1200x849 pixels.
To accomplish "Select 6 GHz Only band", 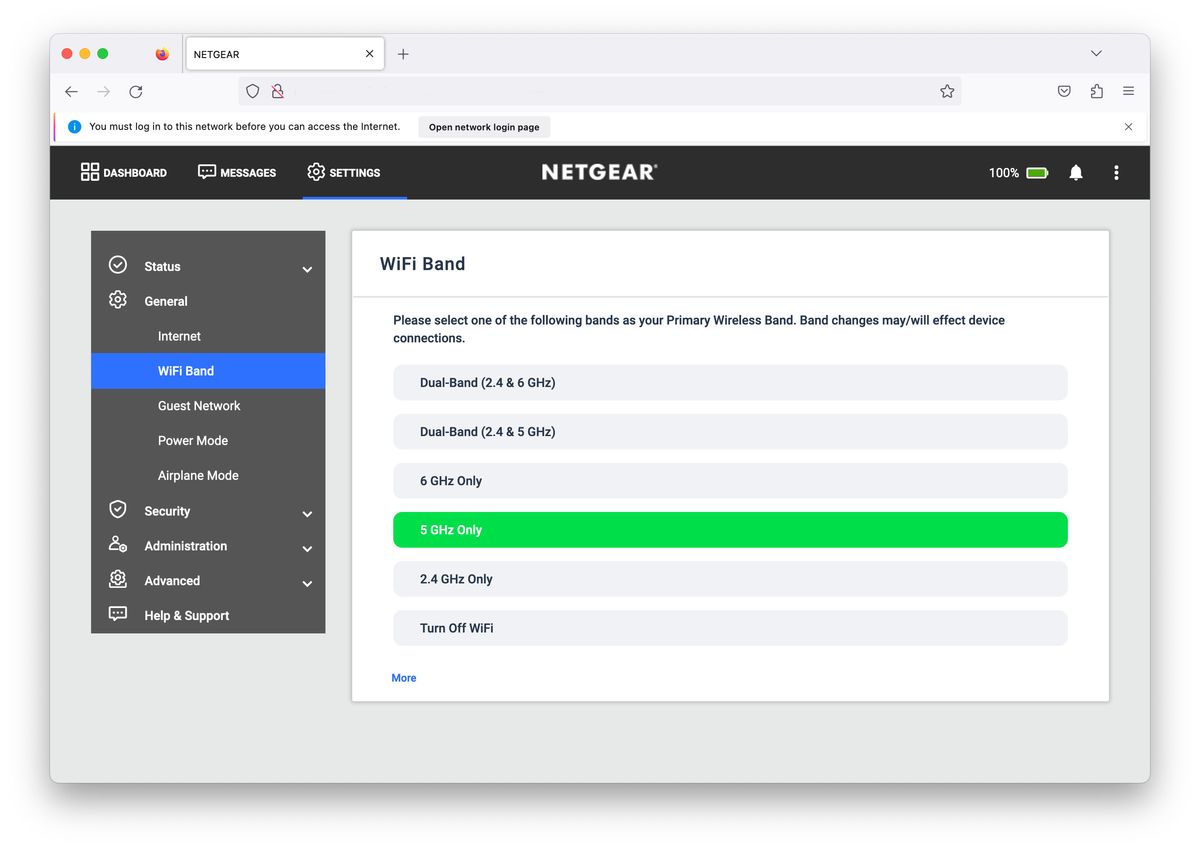I will point(730,481).
